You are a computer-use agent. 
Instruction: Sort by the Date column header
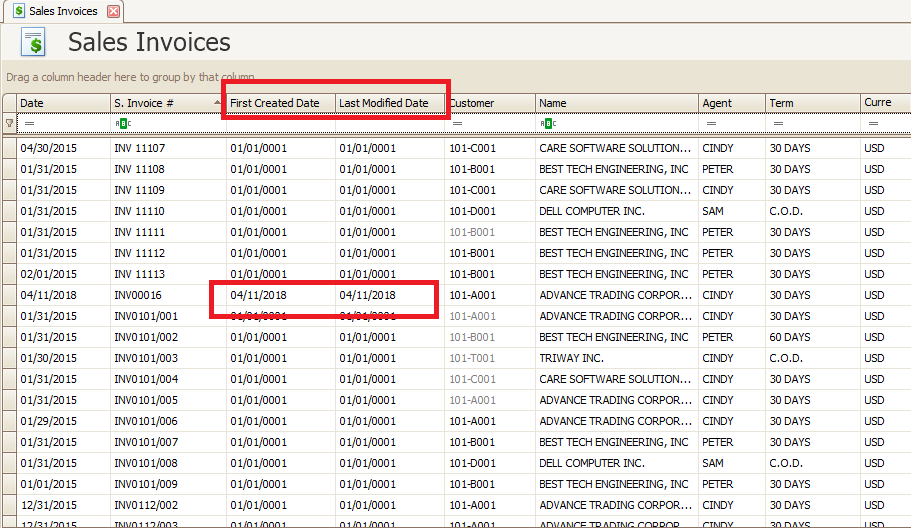click(63, 103)
